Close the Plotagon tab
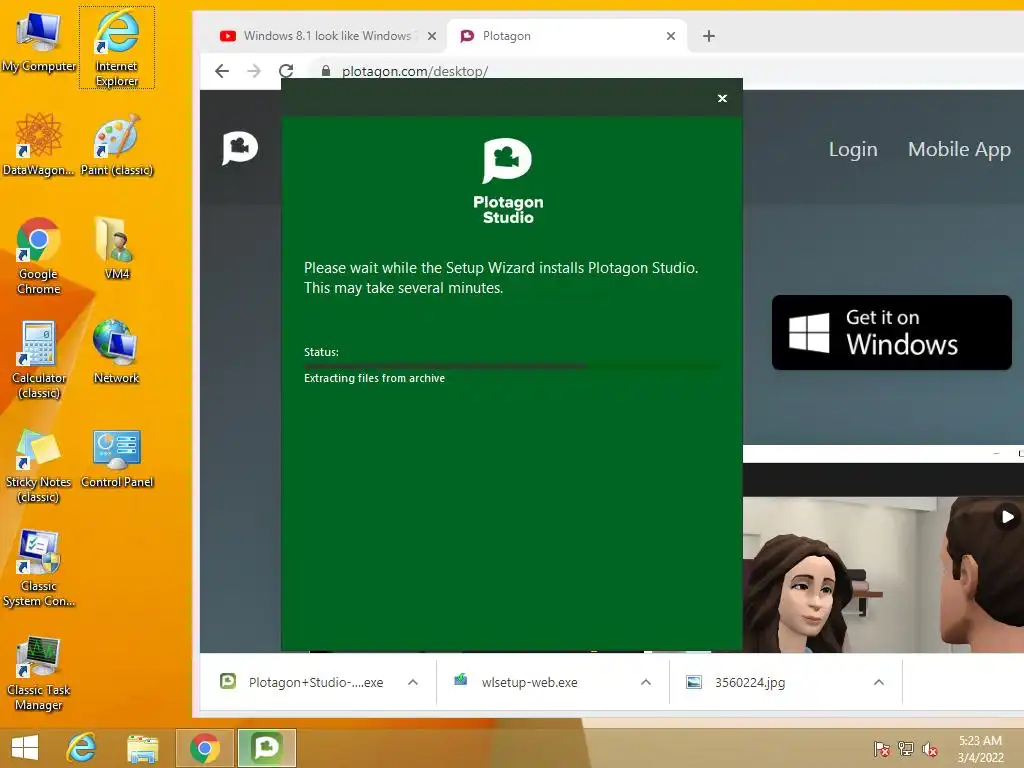 [671, 36]
